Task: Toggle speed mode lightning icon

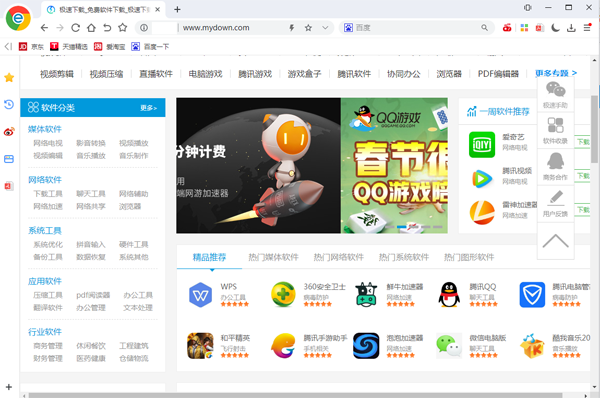Action: [x=292, y=28]
